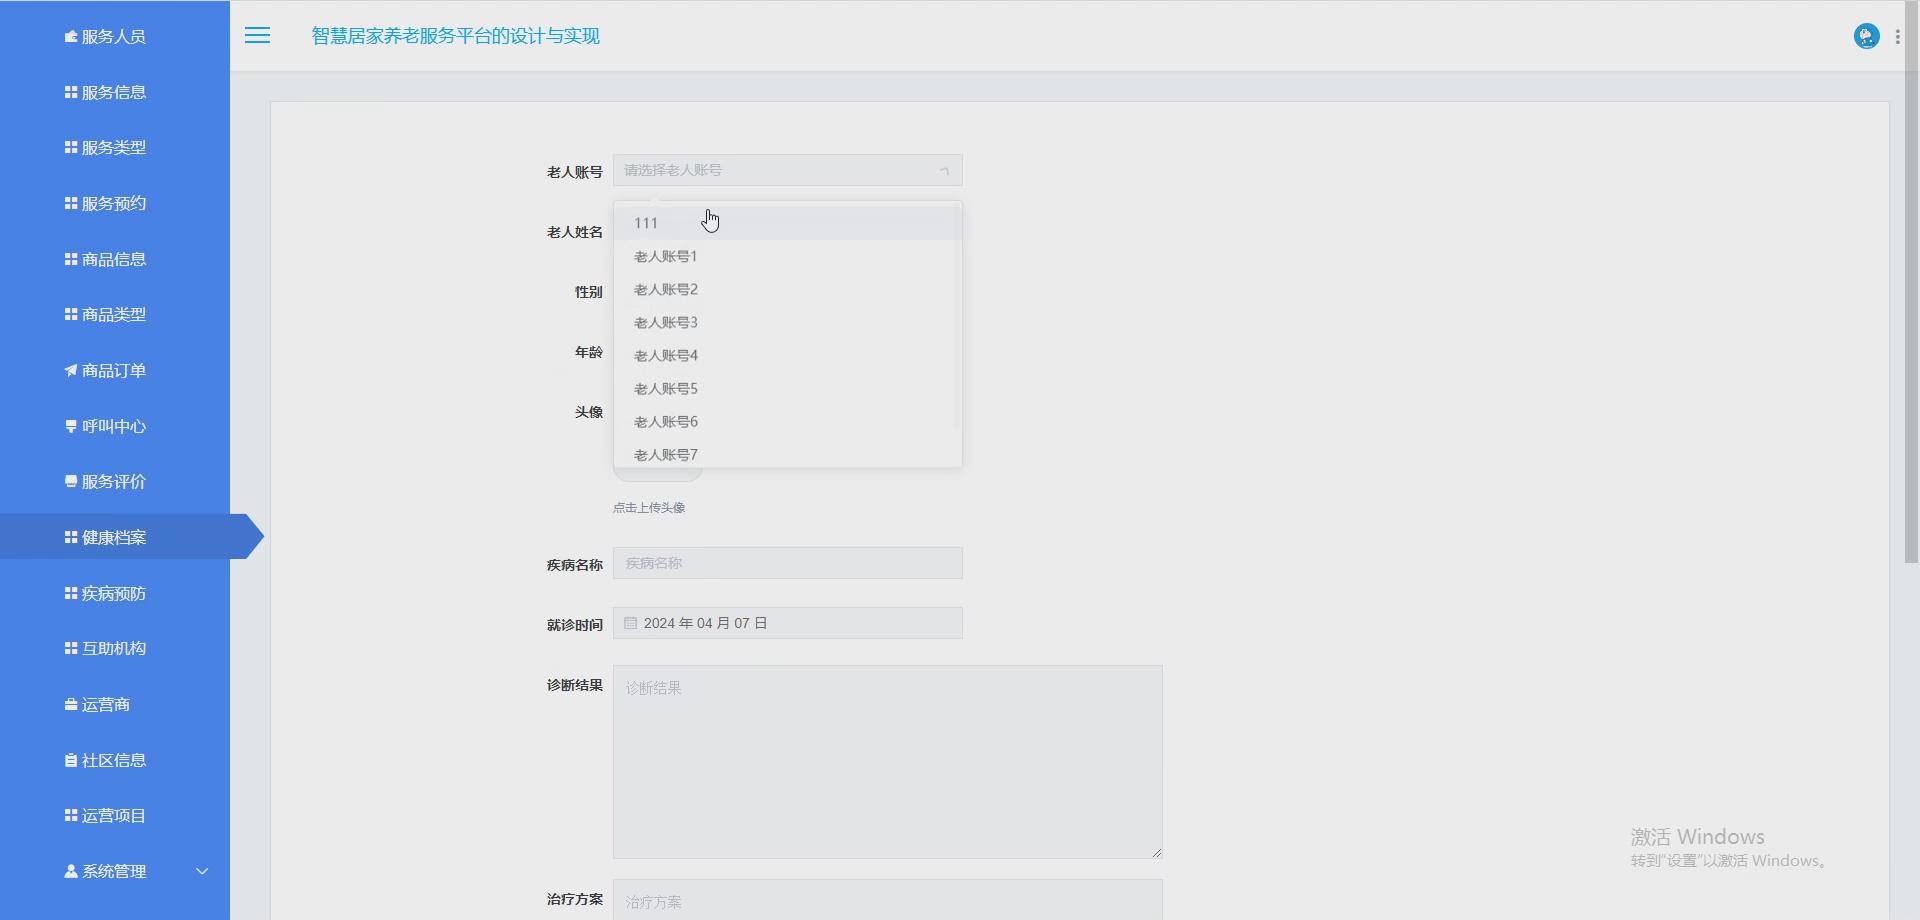
Task: Open the 就诊时间 date field
Action: [x=788, y=623]
